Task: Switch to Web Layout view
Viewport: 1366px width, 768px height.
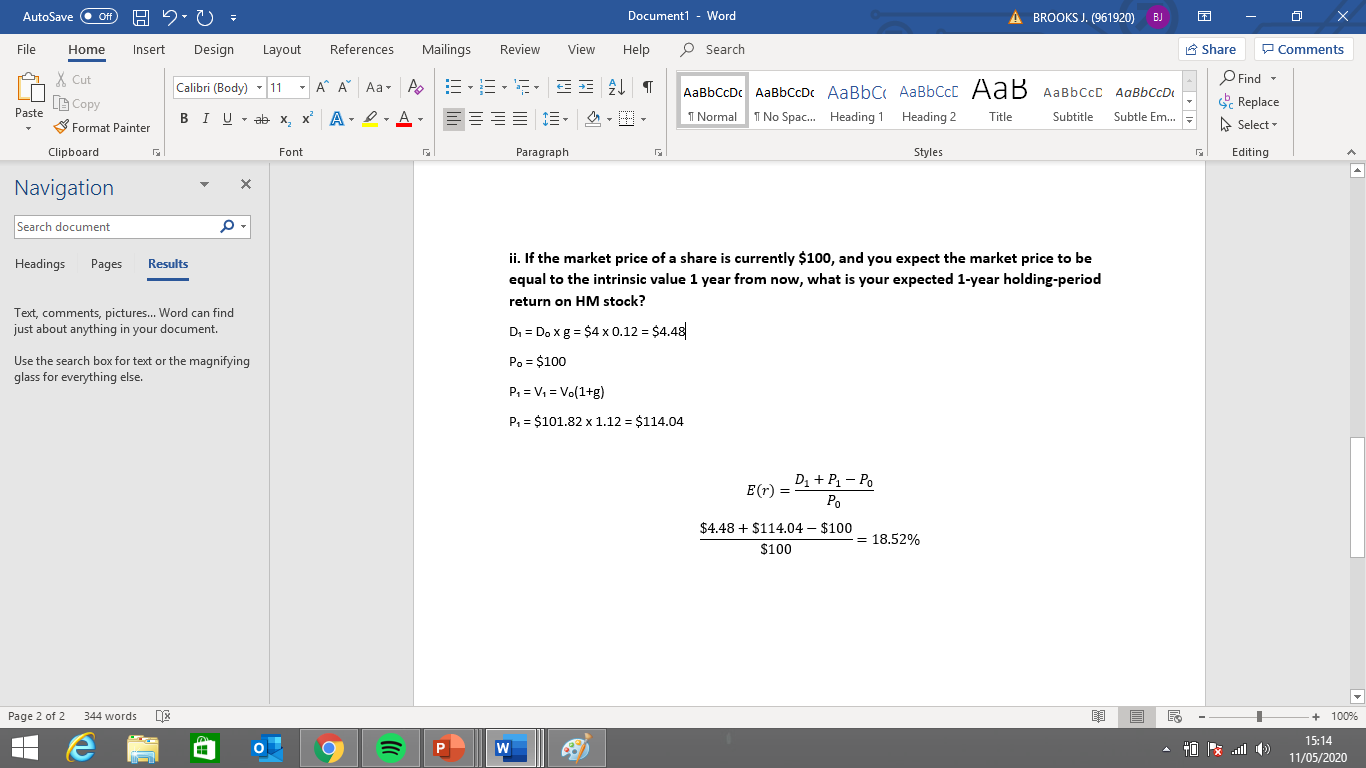Action: [1175, 716]
